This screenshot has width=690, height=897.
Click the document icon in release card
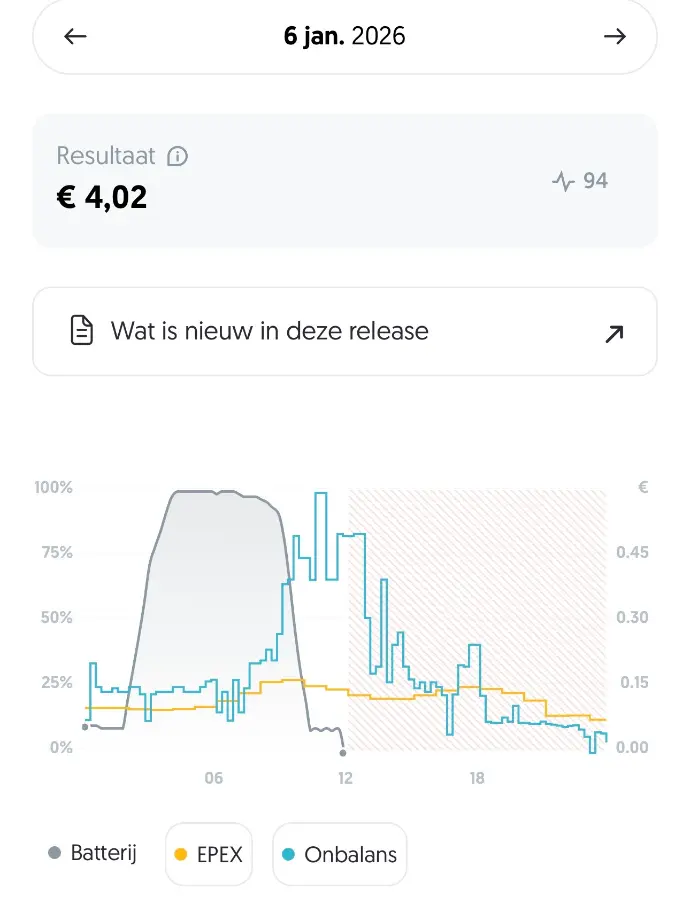coord(82,331)
